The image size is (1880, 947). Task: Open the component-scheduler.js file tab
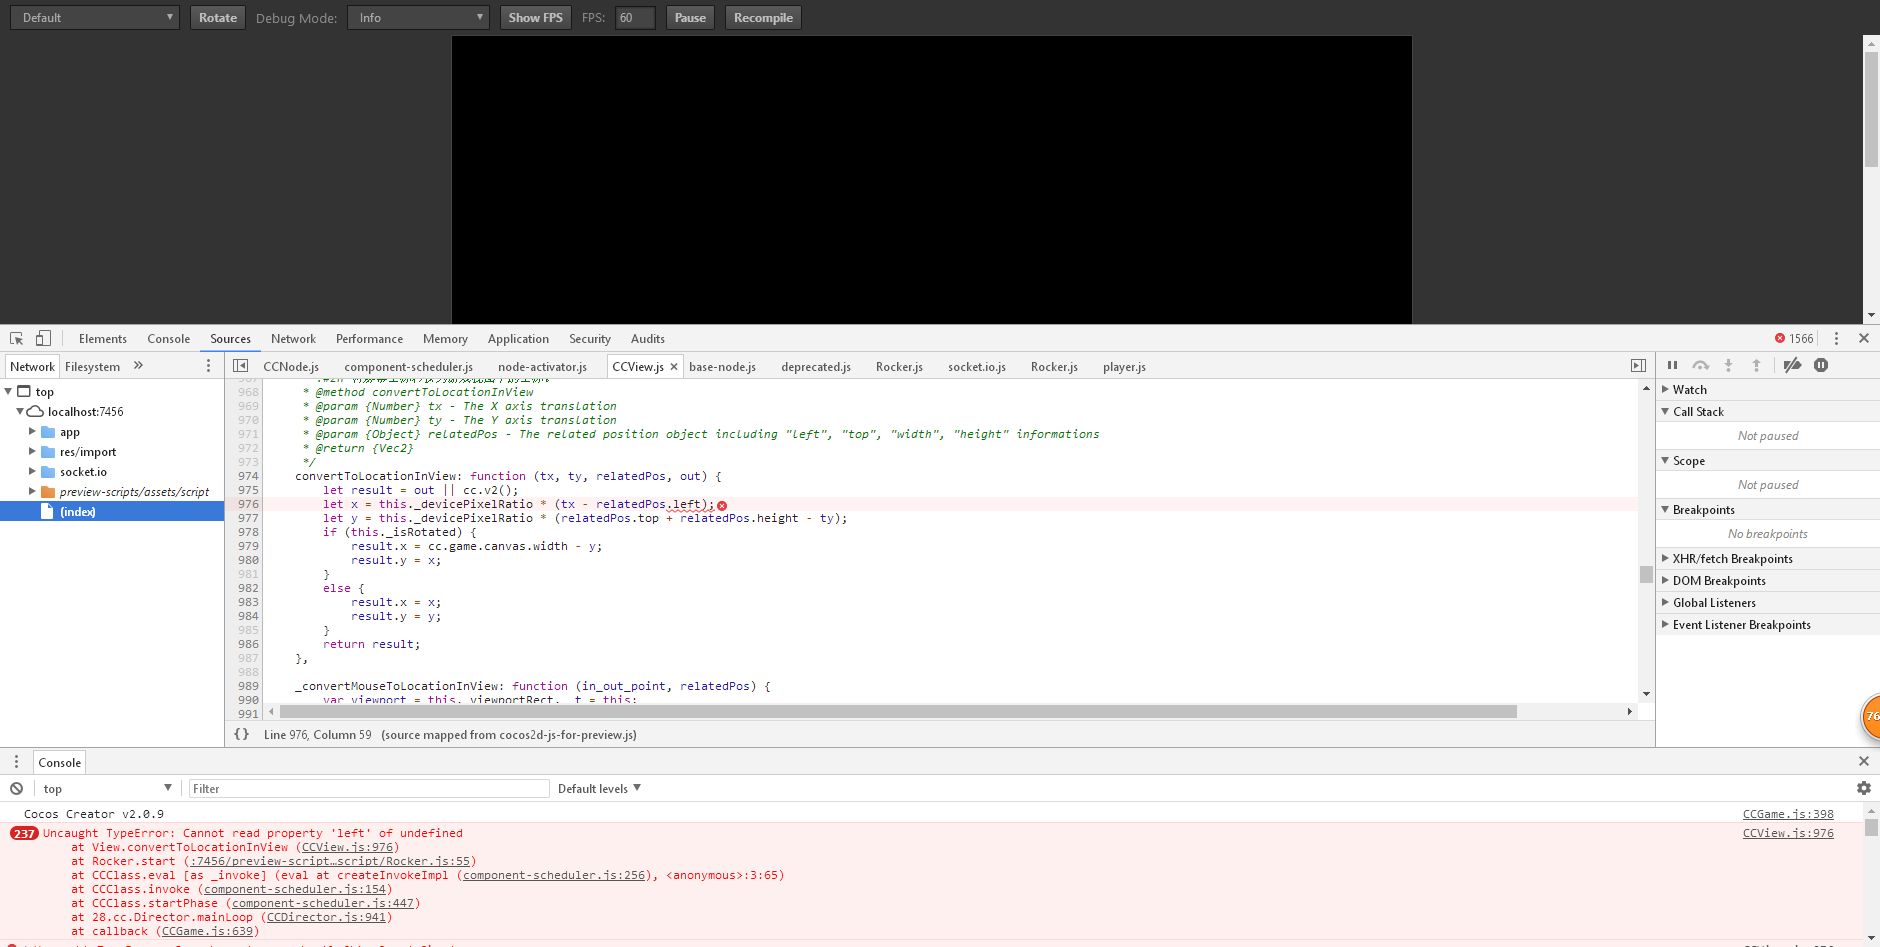pyautogui.click(x=408, y=367)
